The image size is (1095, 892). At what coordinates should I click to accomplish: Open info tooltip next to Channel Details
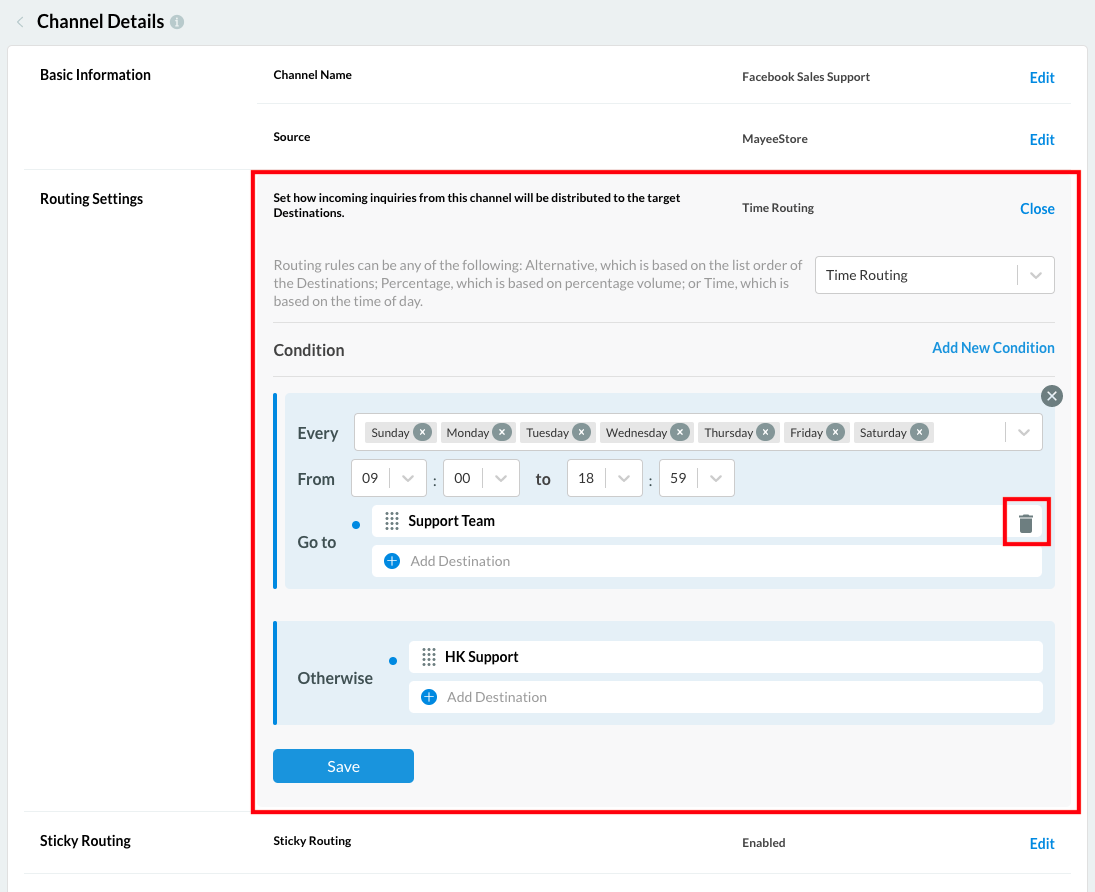(x=177, y=22)
